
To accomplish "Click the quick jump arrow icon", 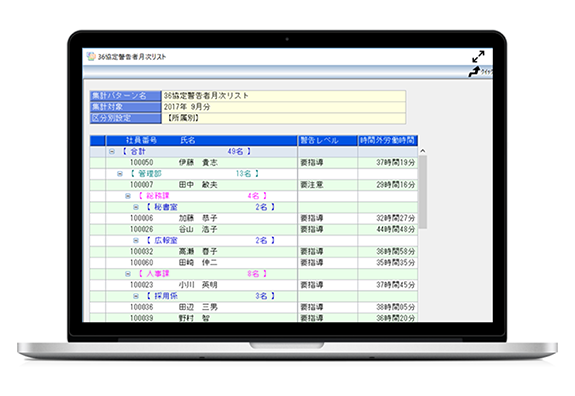I will (x=474, y=72).
